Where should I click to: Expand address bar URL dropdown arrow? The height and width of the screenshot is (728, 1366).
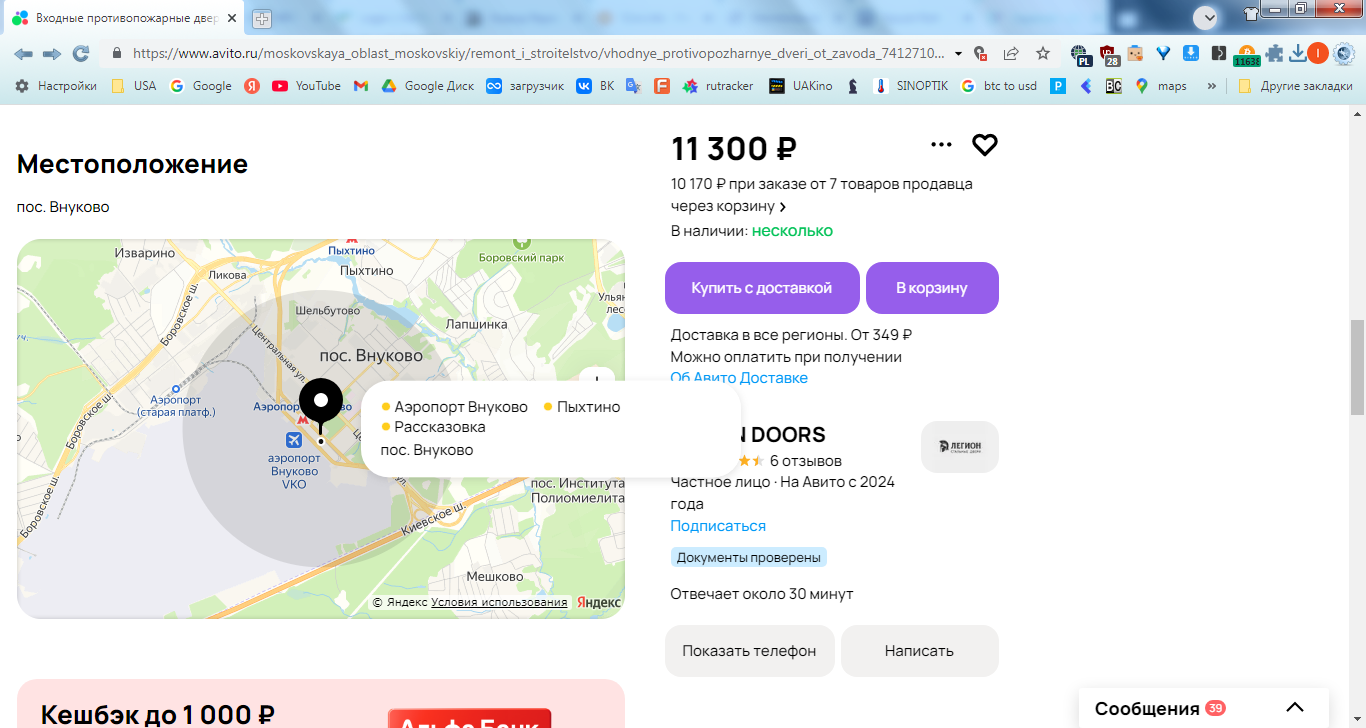click(958, 54)
